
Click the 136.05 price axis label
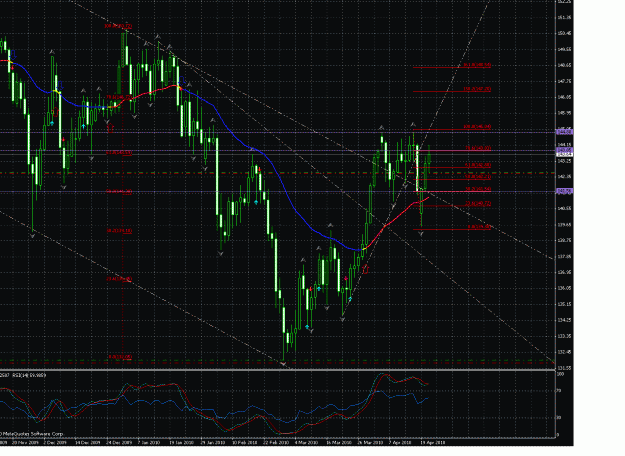pyautogui.click(x=565, y=288)
